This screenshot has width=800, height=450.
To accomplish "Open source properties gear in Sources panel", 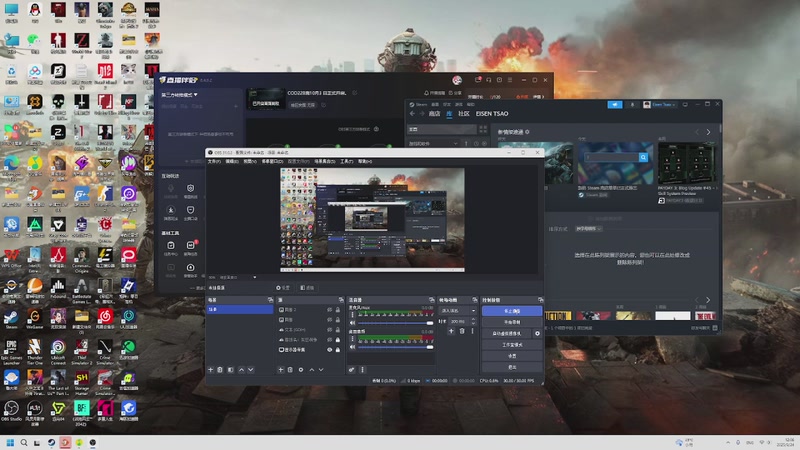I will tap(301, 369).
